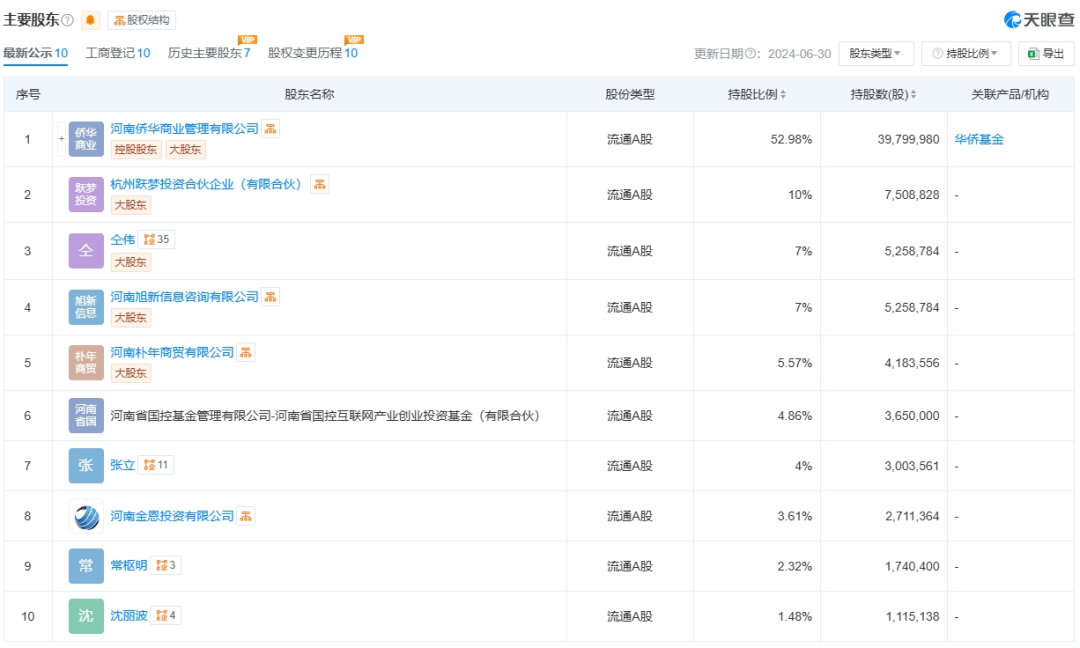The width and height of the screenshot is (1080, 648).
Task: Sort by 持股数(股) column header
Action: pos(883,95)
